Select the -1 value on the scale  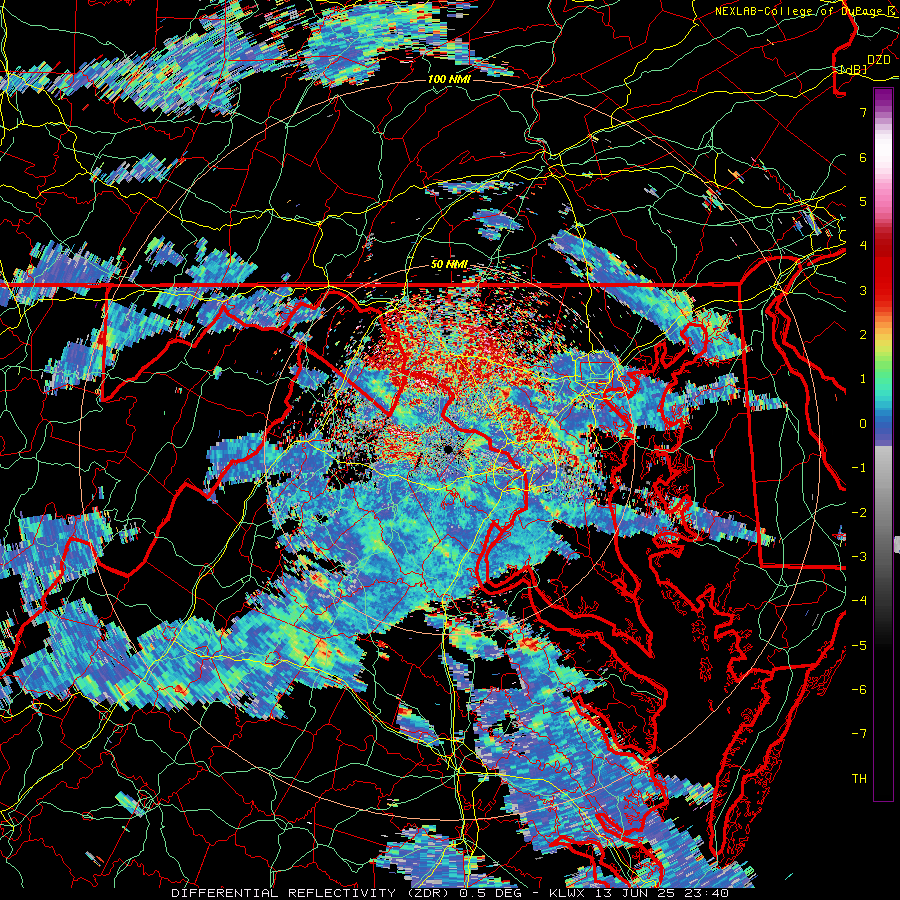859,468
